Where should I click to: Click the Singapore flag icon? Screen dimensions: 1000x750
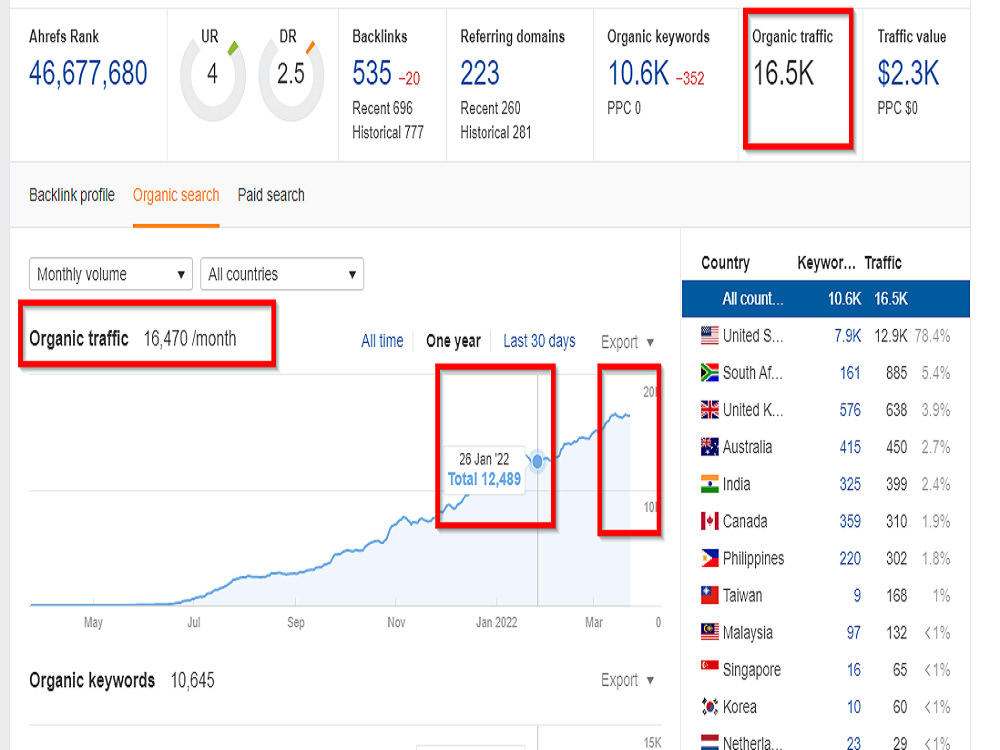tap(710, 666)
